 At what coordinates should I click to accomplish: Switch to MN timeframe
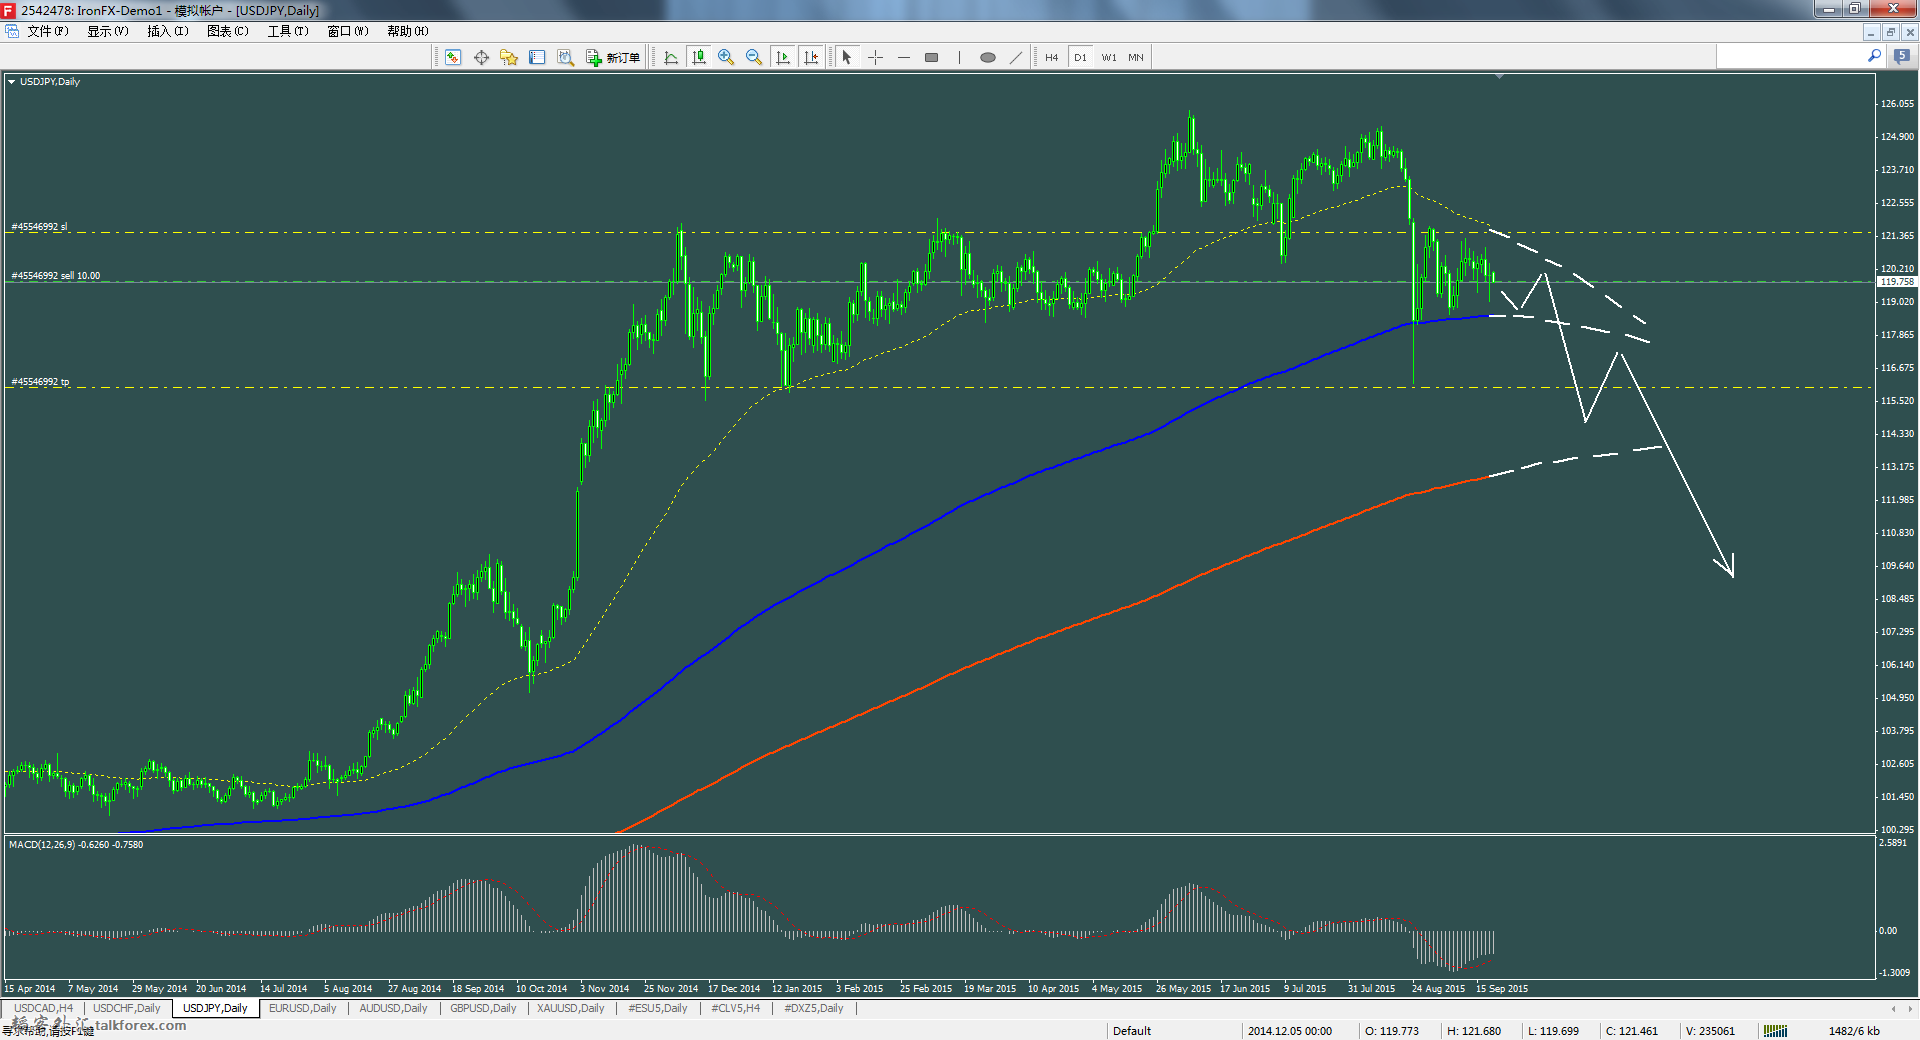(x=1136, y=57)
